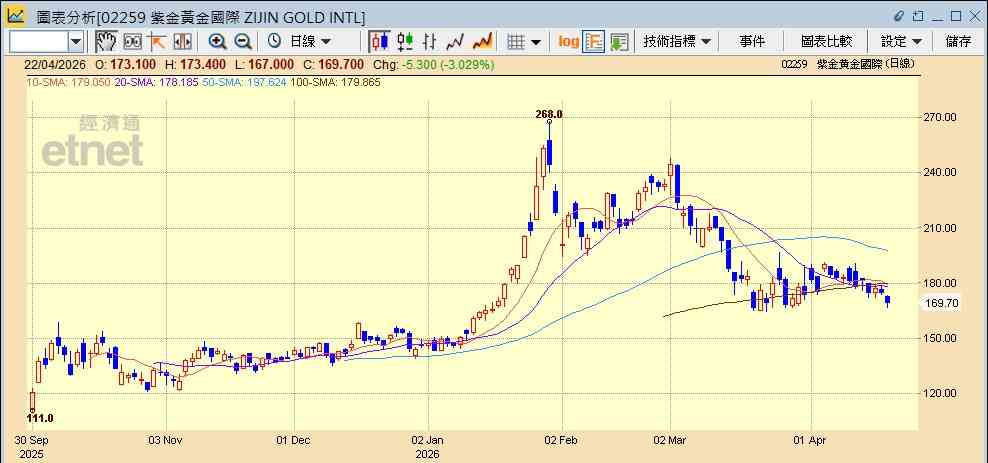The width and height of the screenshot is (988, 463).
Task: Click the 事件 button
Action: (752, 42)
